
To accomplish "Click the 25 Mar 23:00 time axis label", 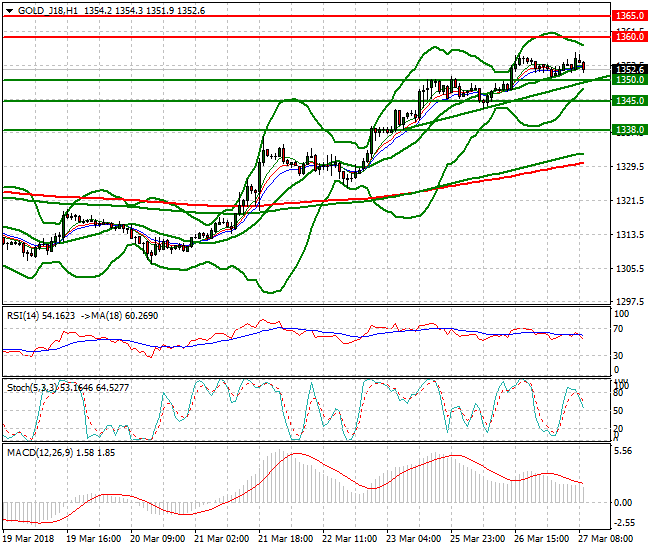I will (478, 539).
